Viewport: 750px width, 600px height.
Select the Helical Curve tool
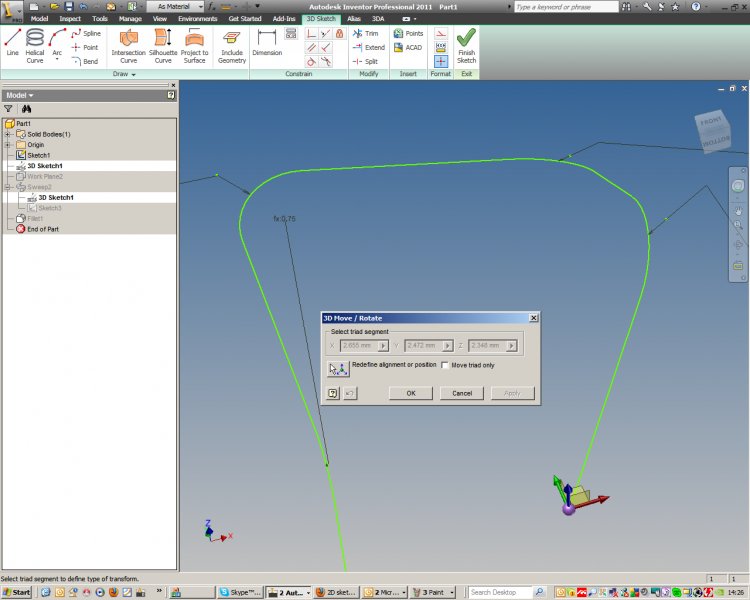click(35, 45)
